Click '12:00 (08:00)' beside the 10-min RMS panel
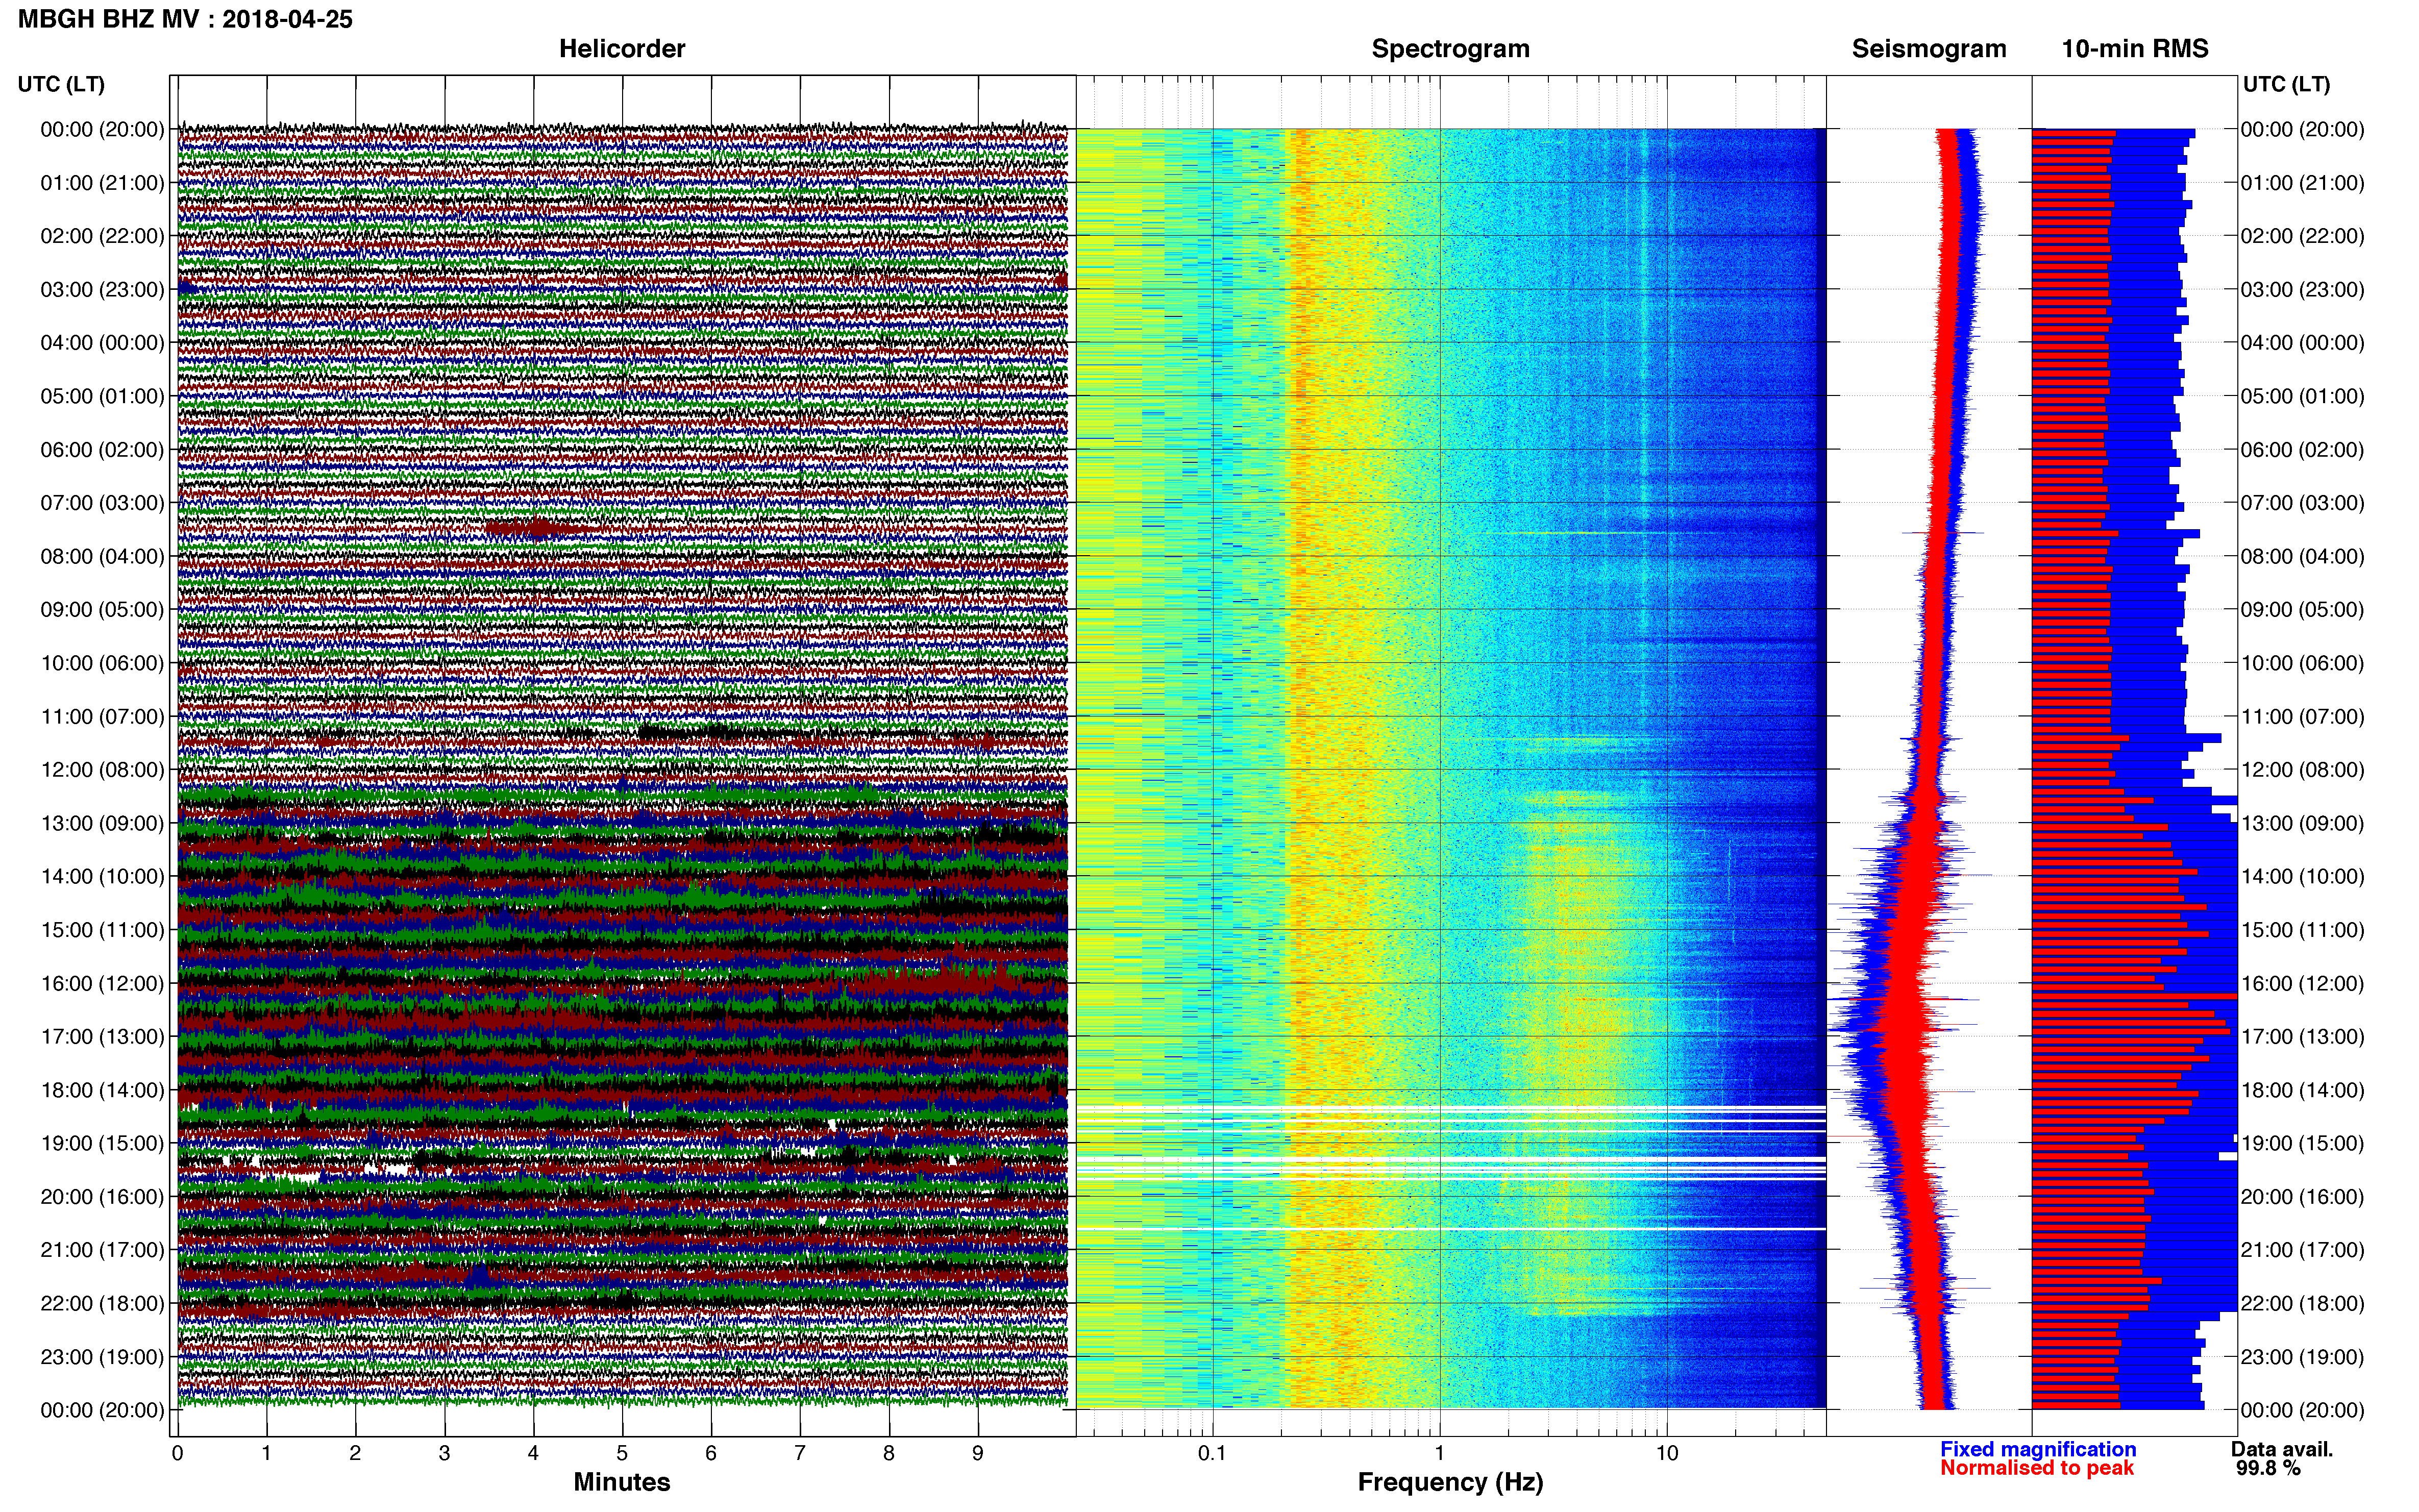The width and height of the screenshot is (2419, 1512). [x=2302, y=770]
